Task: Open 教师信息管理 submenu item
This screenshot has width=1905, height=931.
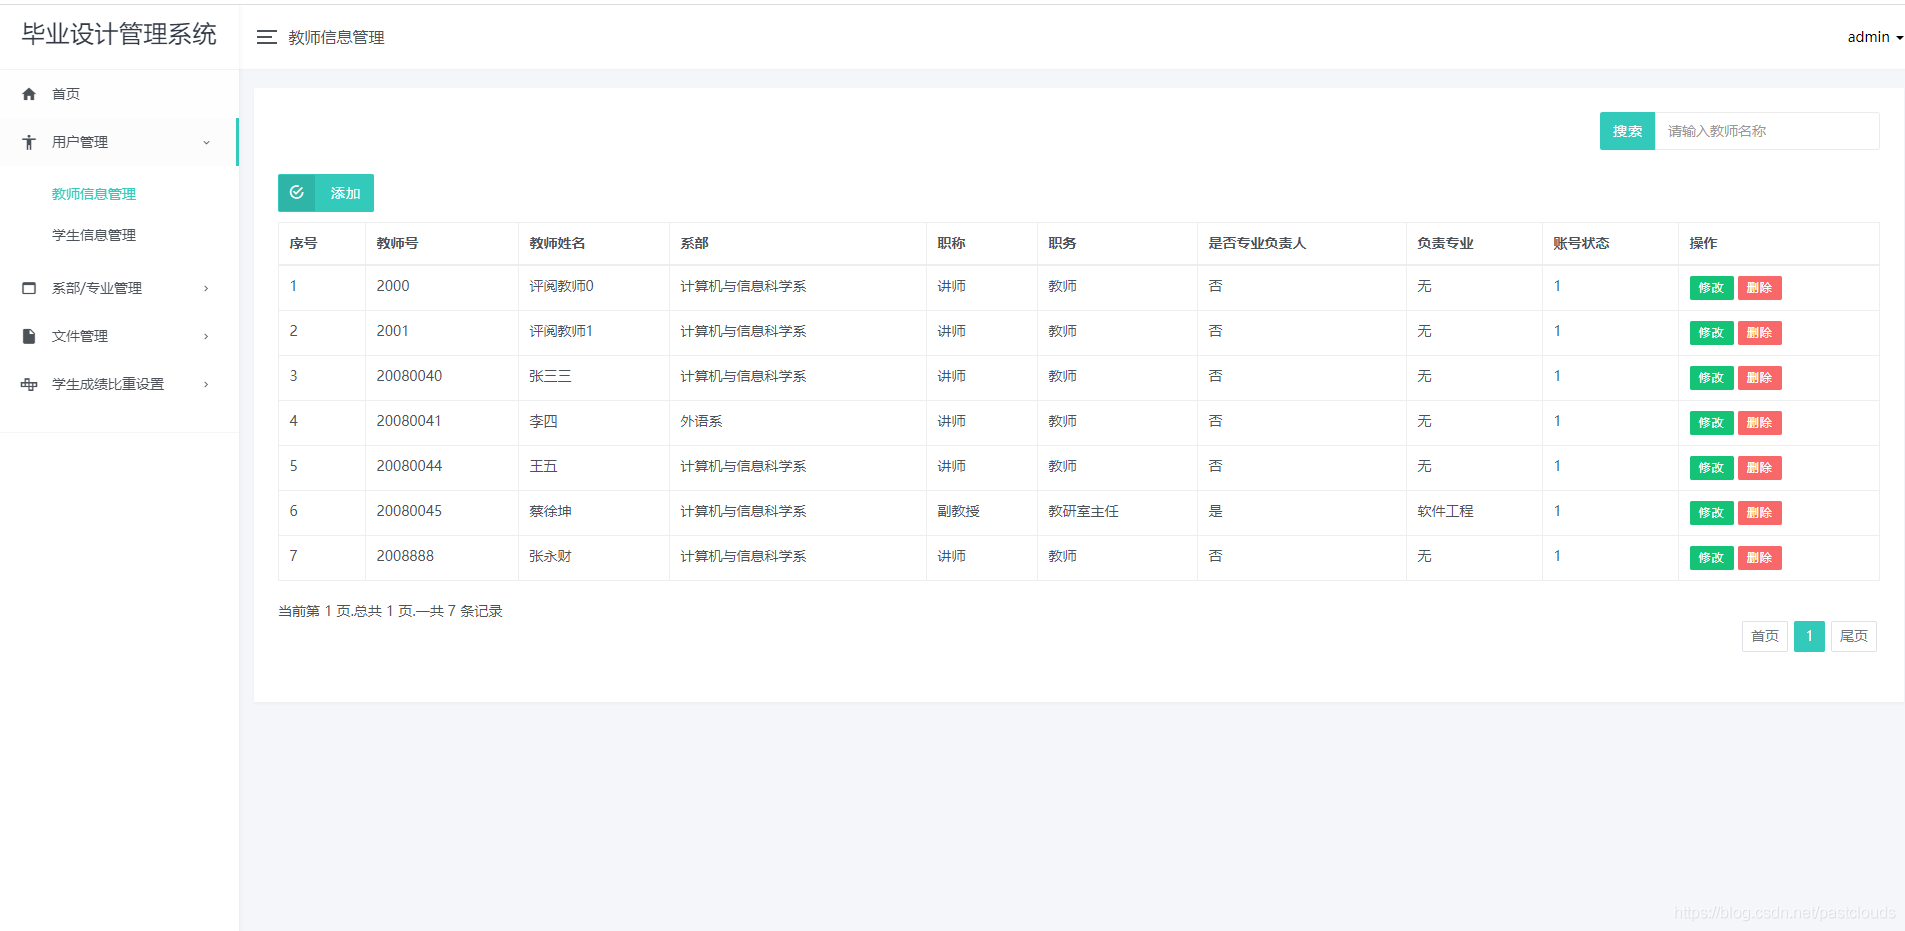Action: (x=94, y=194)
